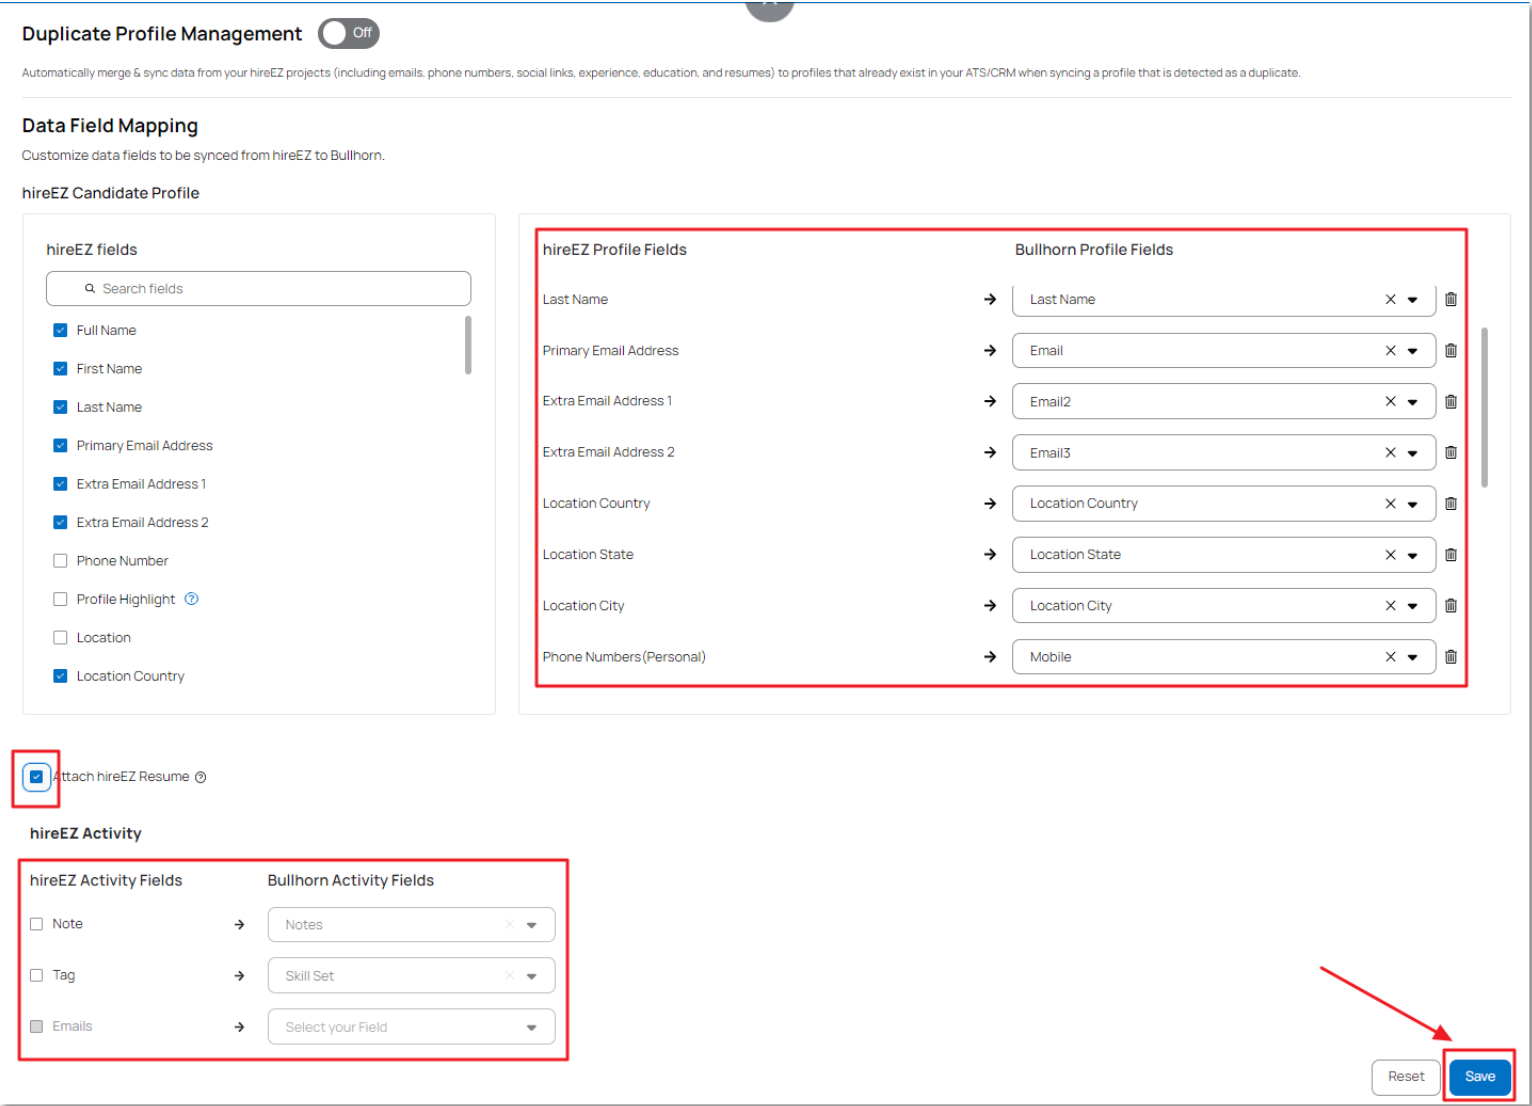The width and height of the screenshot is (1532, 1106).
Task: Uncheck the Last Name checkbox in hireEZ fields
Action: pyautogui.click(x=60, y=407)
